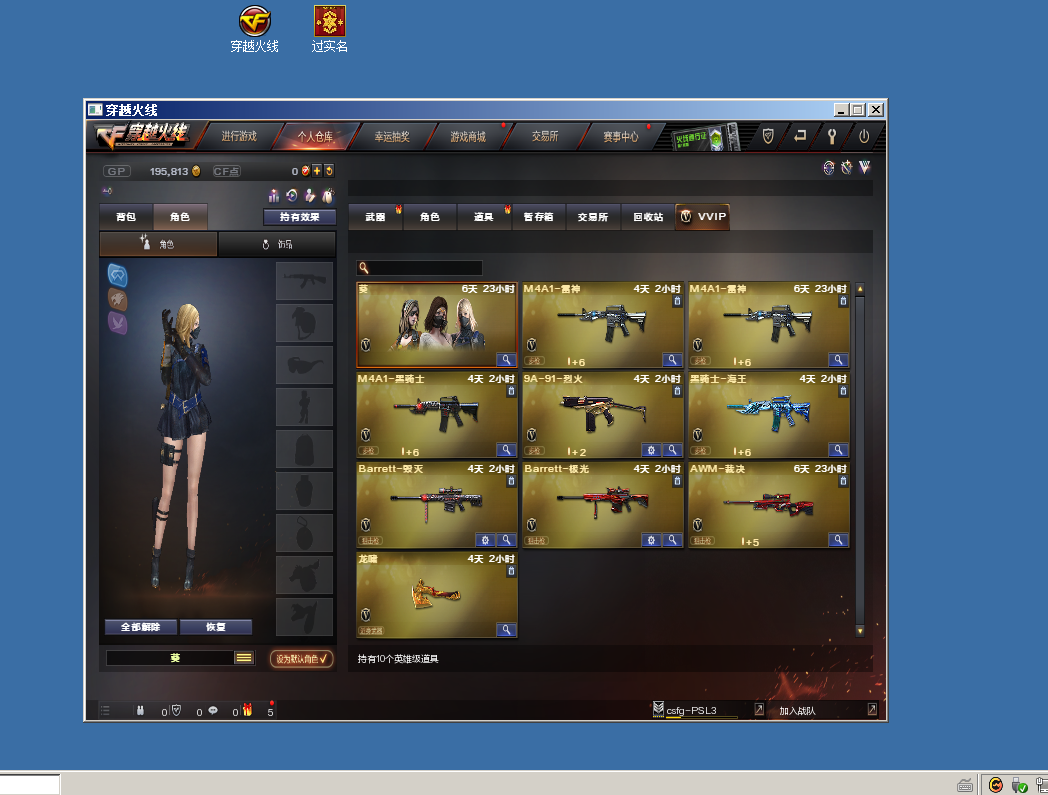Screen dimensions: 1048x795
Task: Open 赛事中心 menu
Action: pyautogui.click(x=620, y=136)
